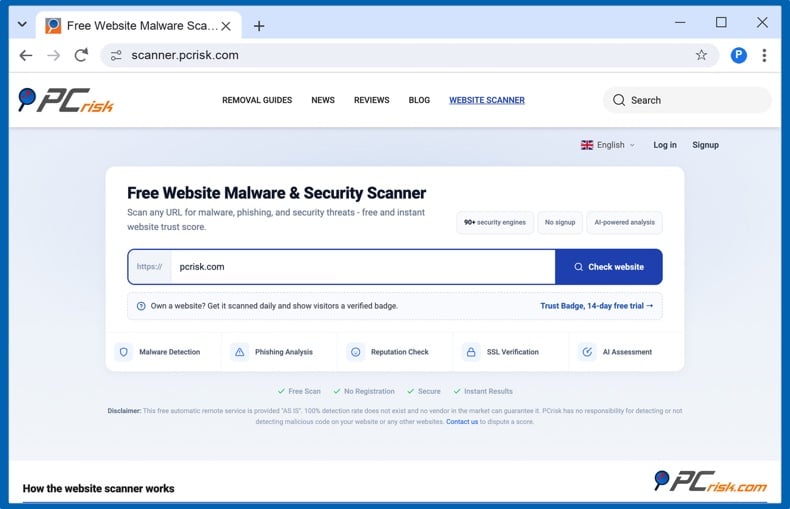Click the Log in link
Image resolution: width=790 pixels, height=509 pixels.
coord(665,145)
